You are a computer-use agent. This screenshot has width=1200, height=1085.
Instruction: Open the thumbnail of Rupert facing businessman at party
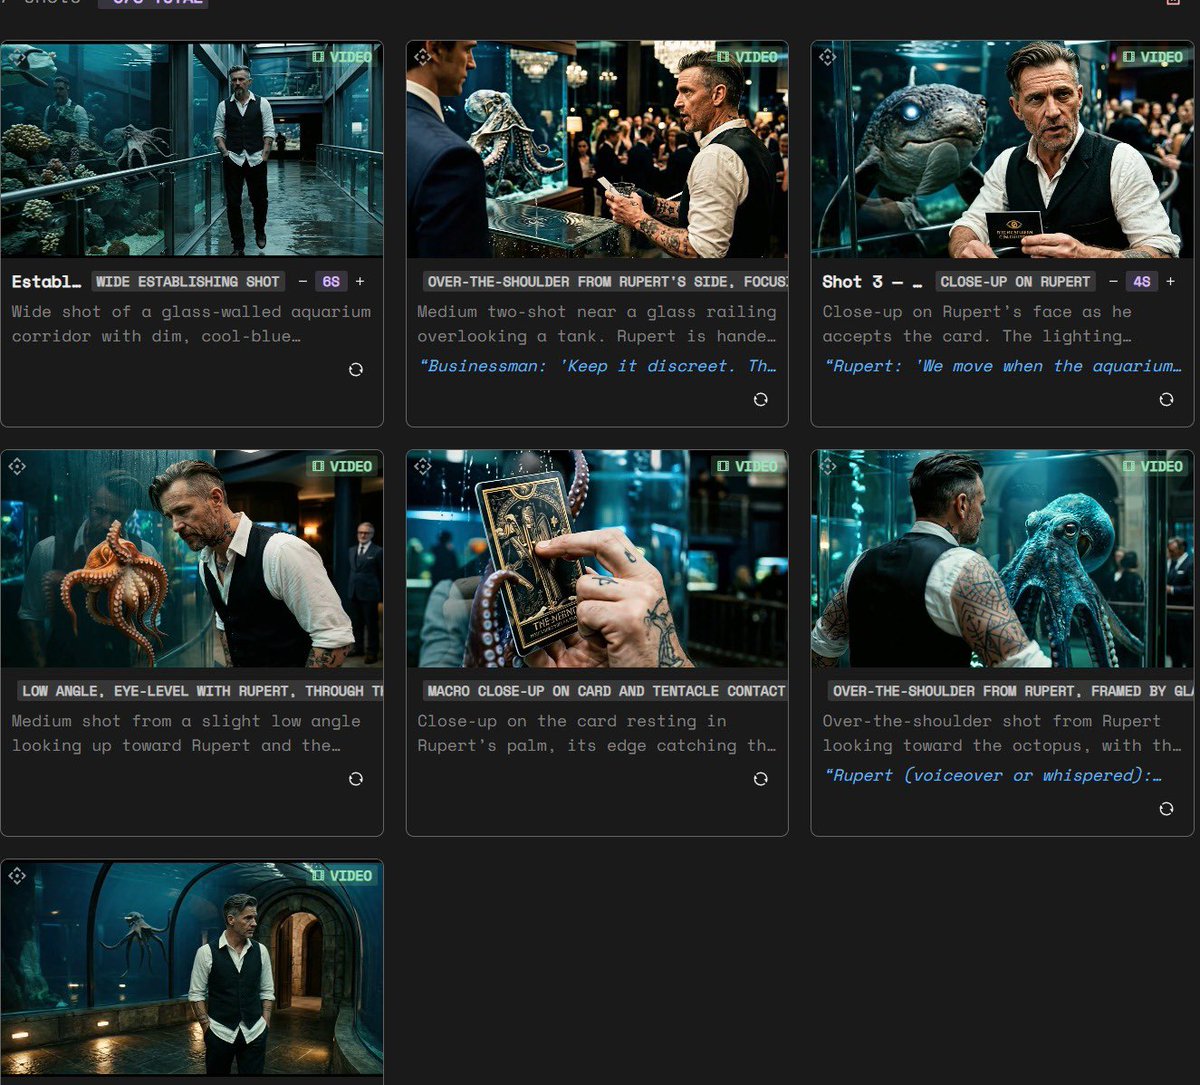[597, 149]
